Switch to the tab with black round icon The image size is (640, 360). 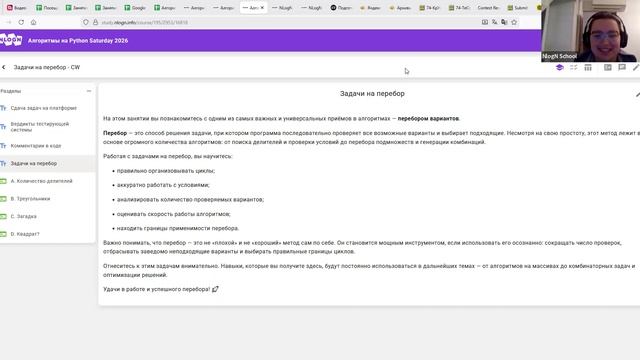(341, 7)
